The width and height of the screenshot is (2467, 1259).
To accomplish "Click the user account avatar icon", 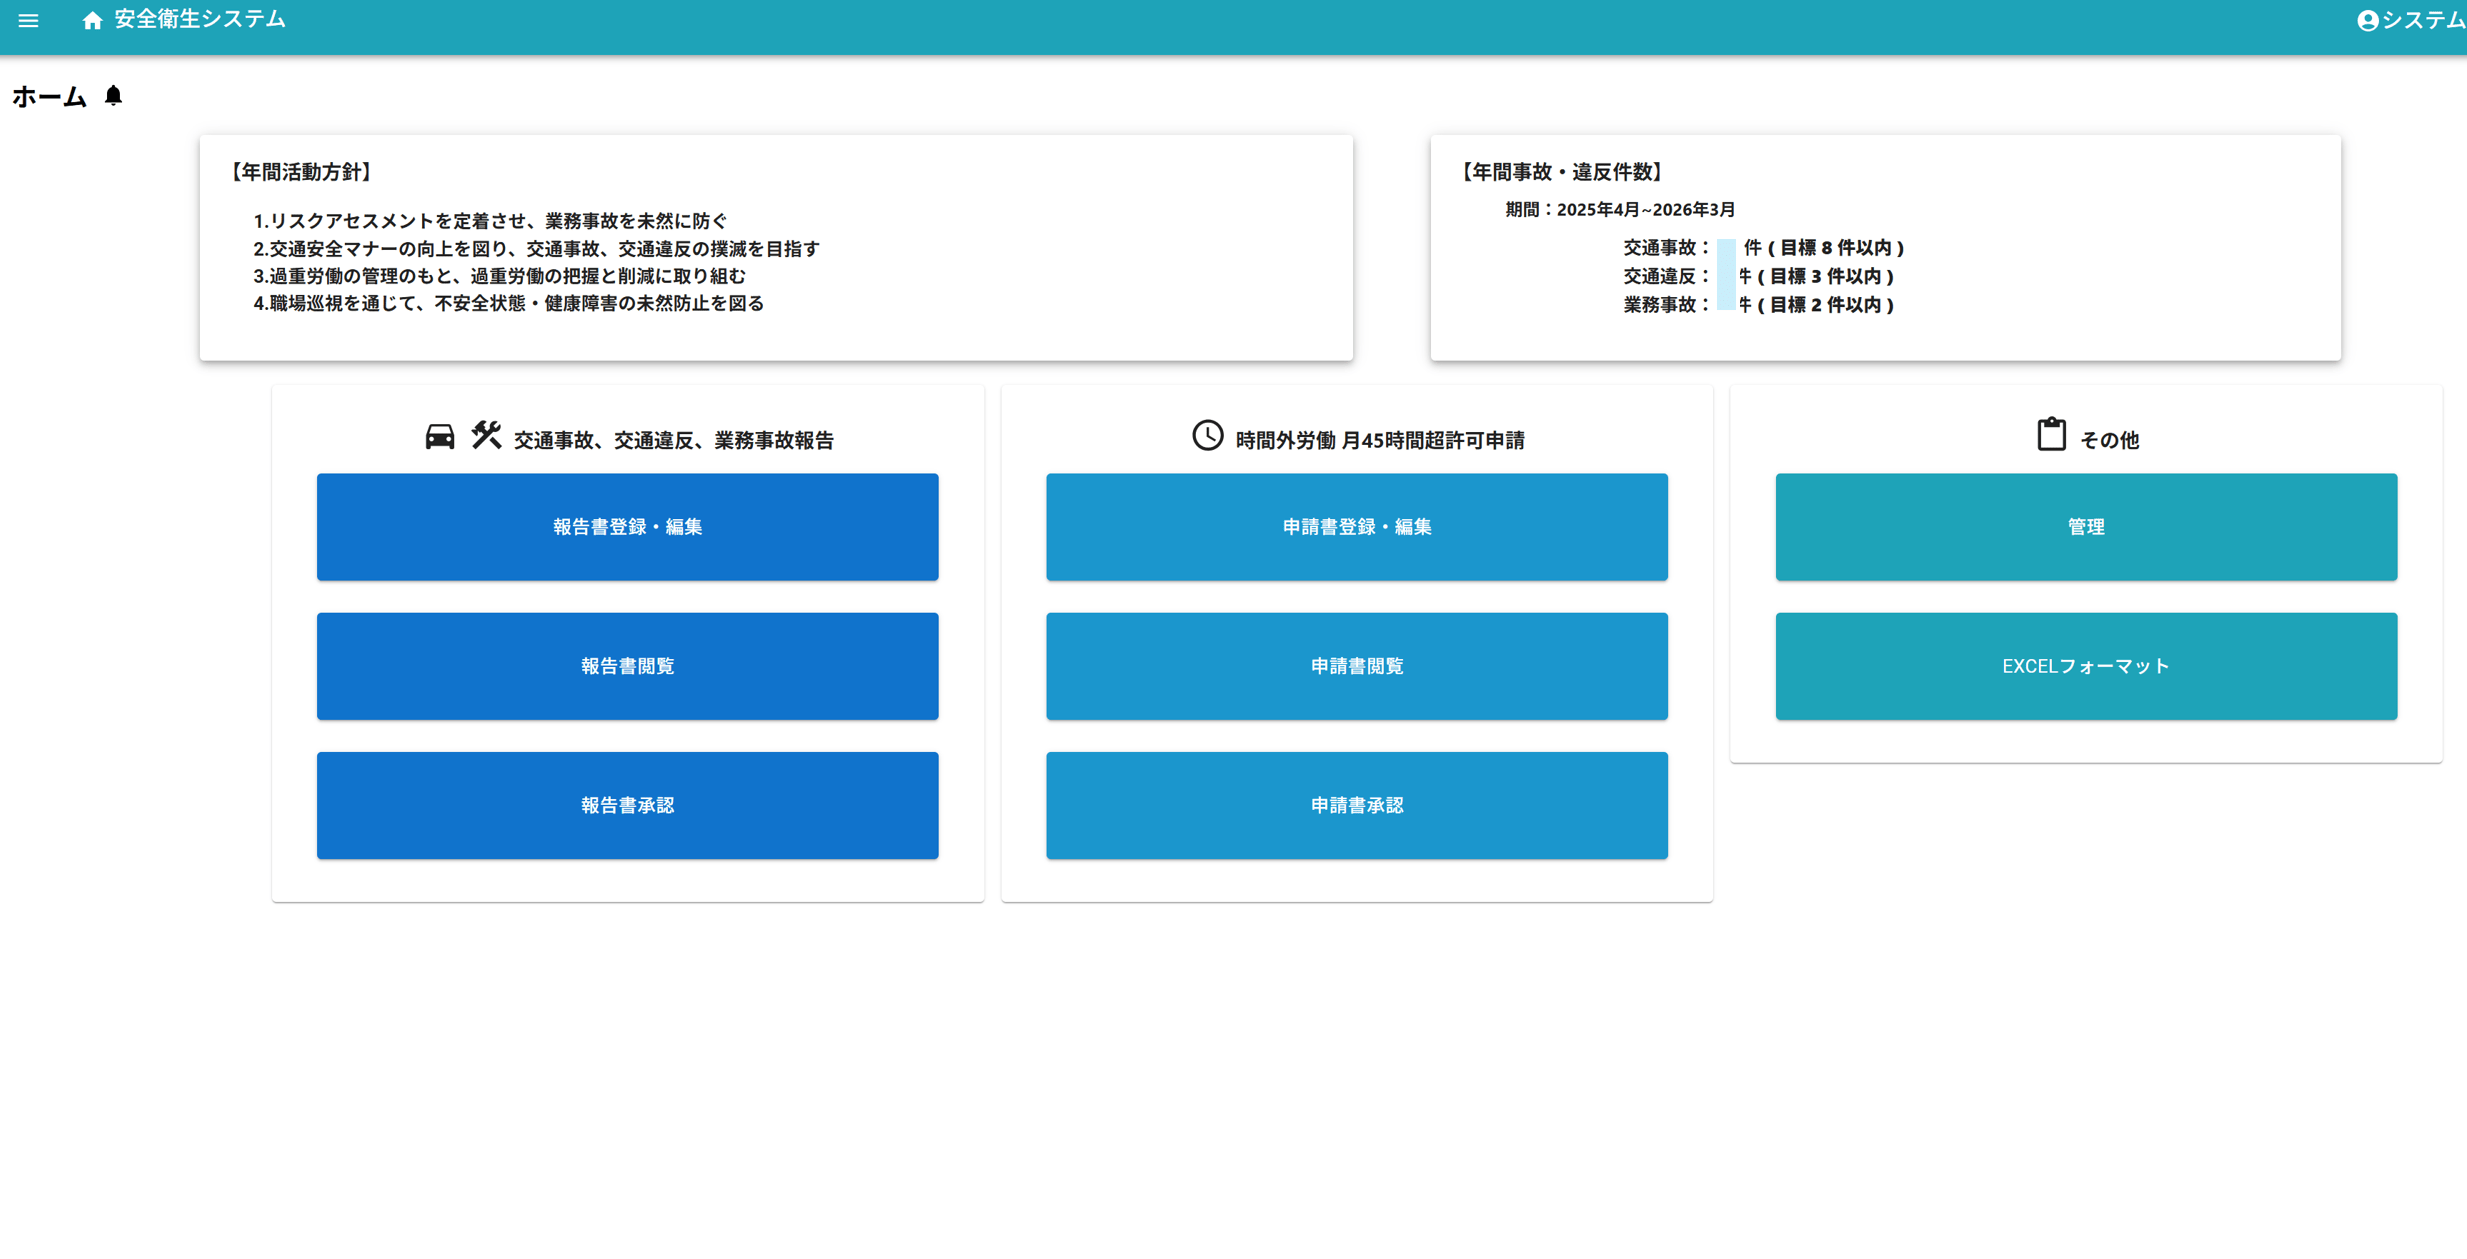I will 2367,21.
